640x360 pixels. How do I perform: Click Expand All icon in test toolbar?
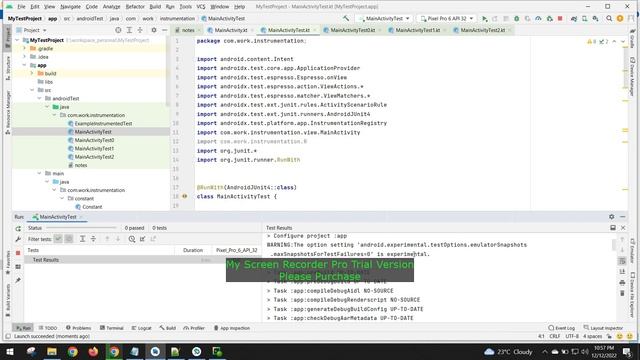pyautogui.click(x=82, y=239)
